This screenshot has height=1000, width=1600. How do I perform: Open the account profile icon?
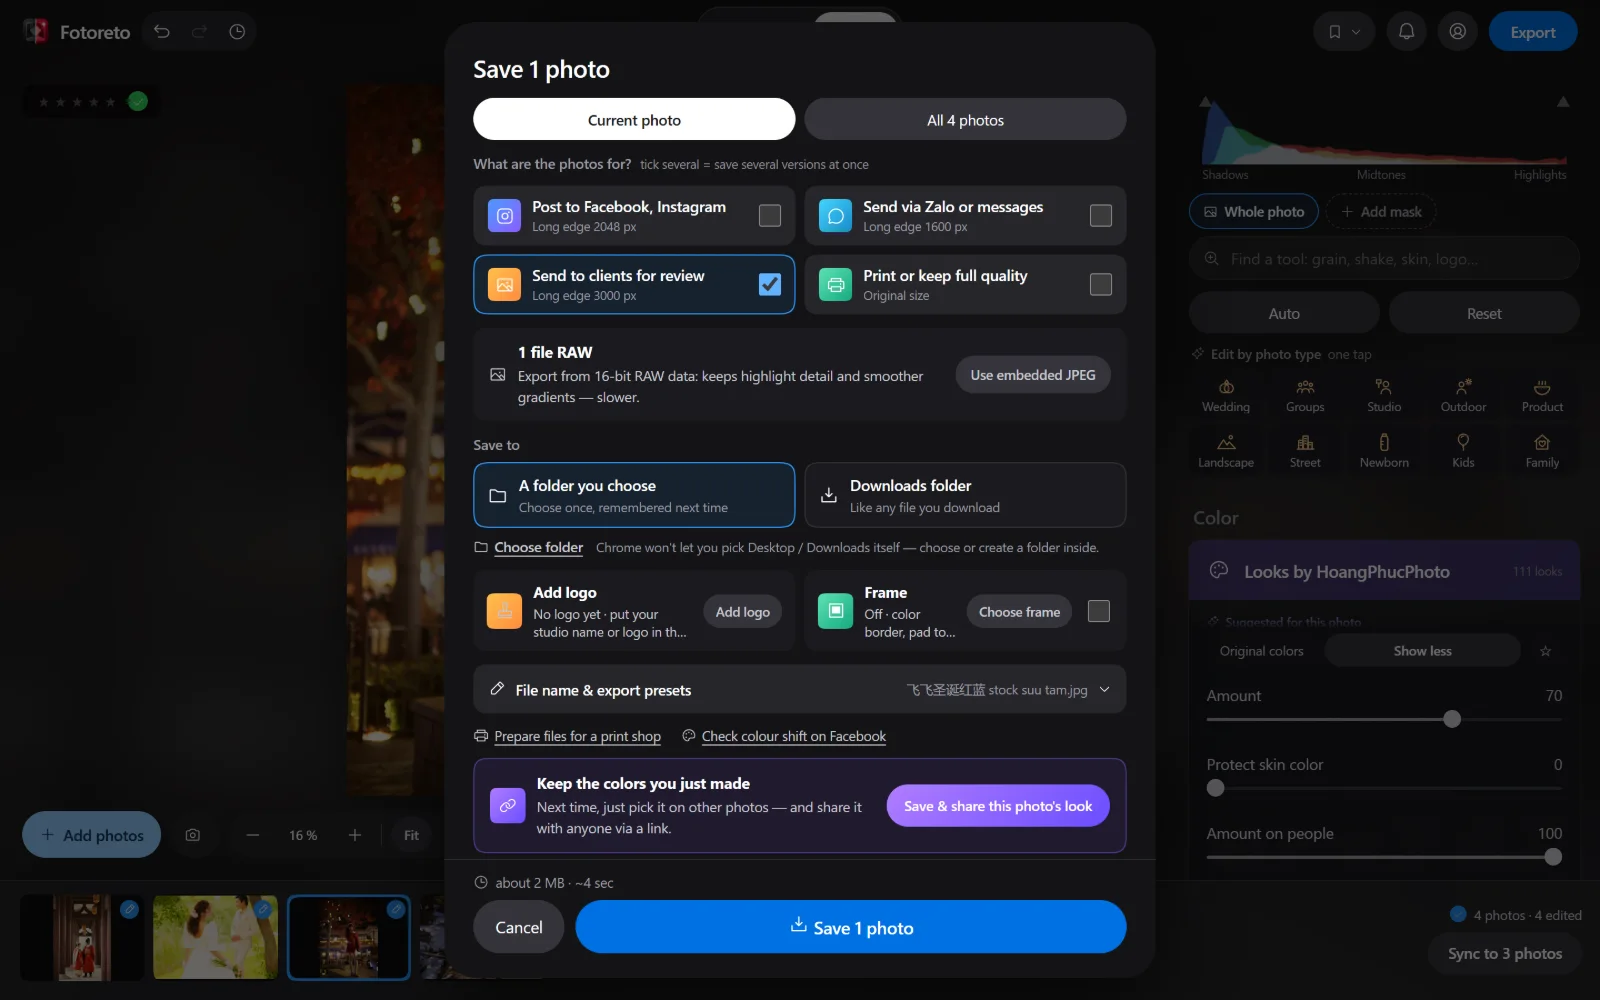(x=1458, y=32)
